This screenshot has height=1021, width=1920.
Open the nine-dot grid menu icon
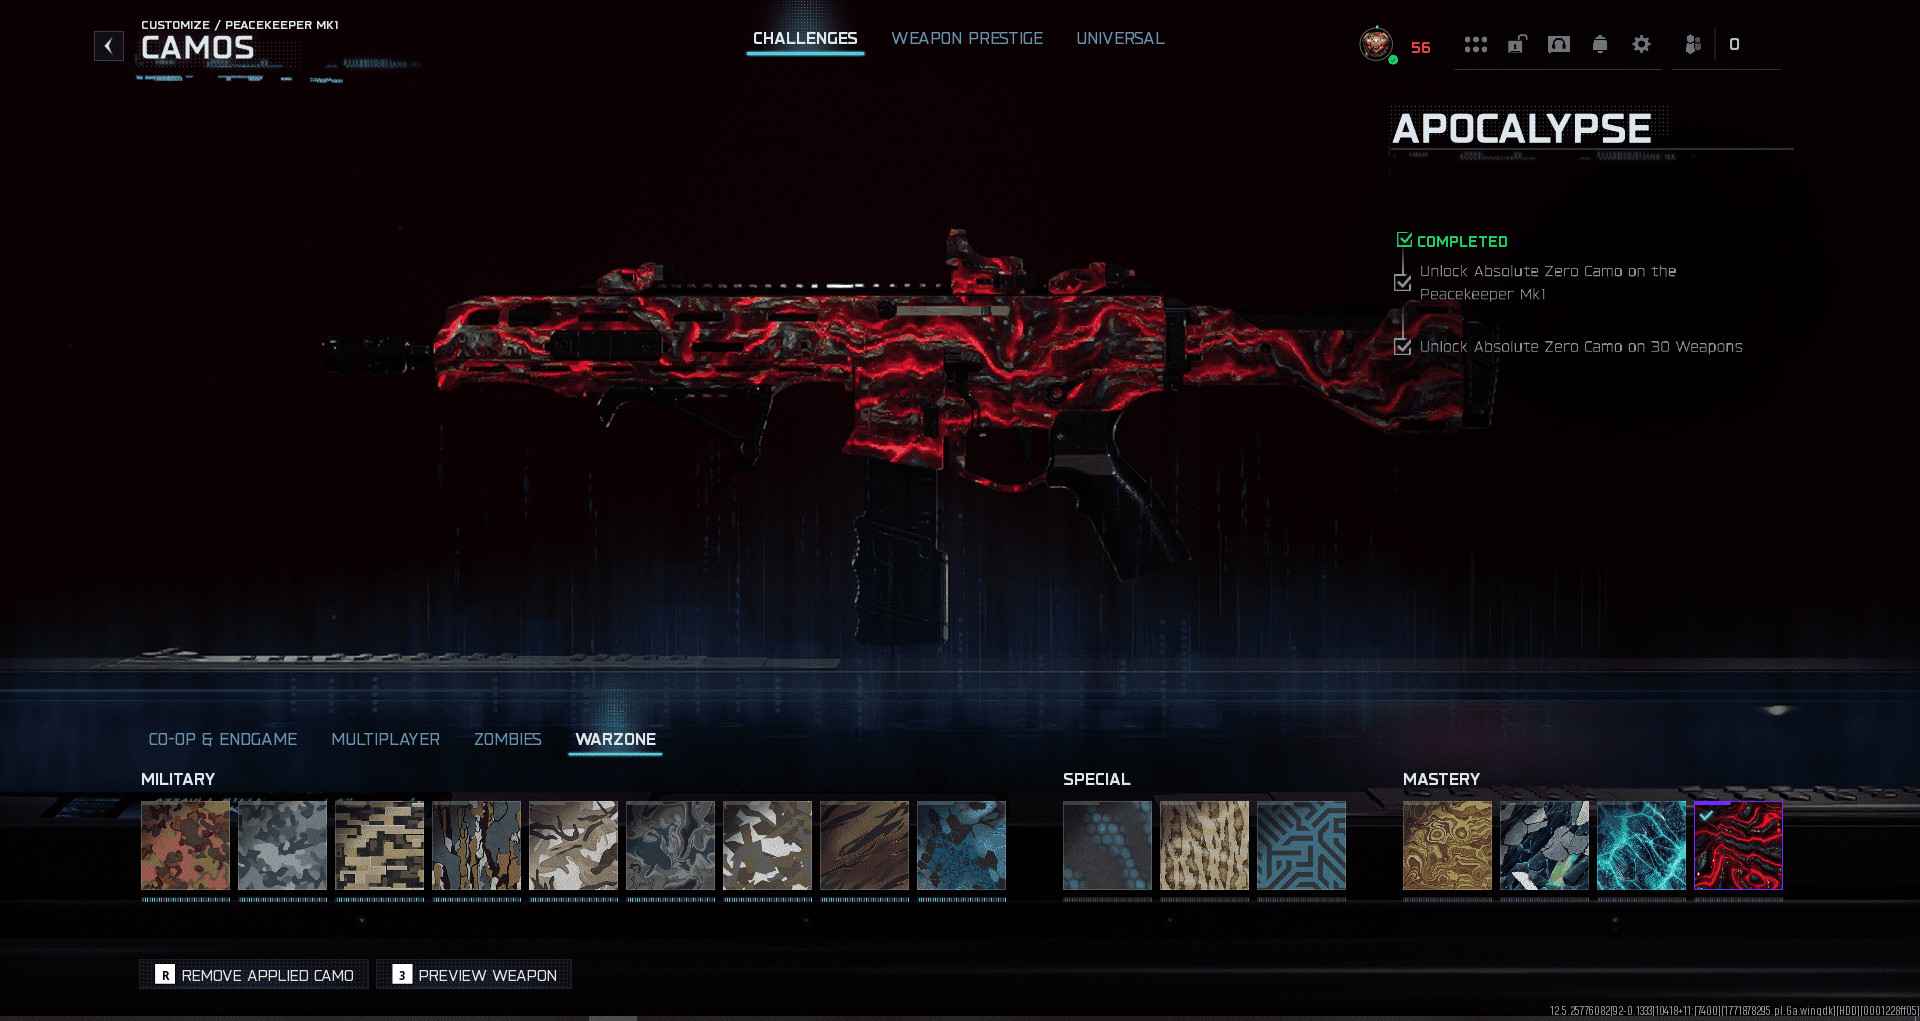pyautogui.click(x=1475, y=45)
